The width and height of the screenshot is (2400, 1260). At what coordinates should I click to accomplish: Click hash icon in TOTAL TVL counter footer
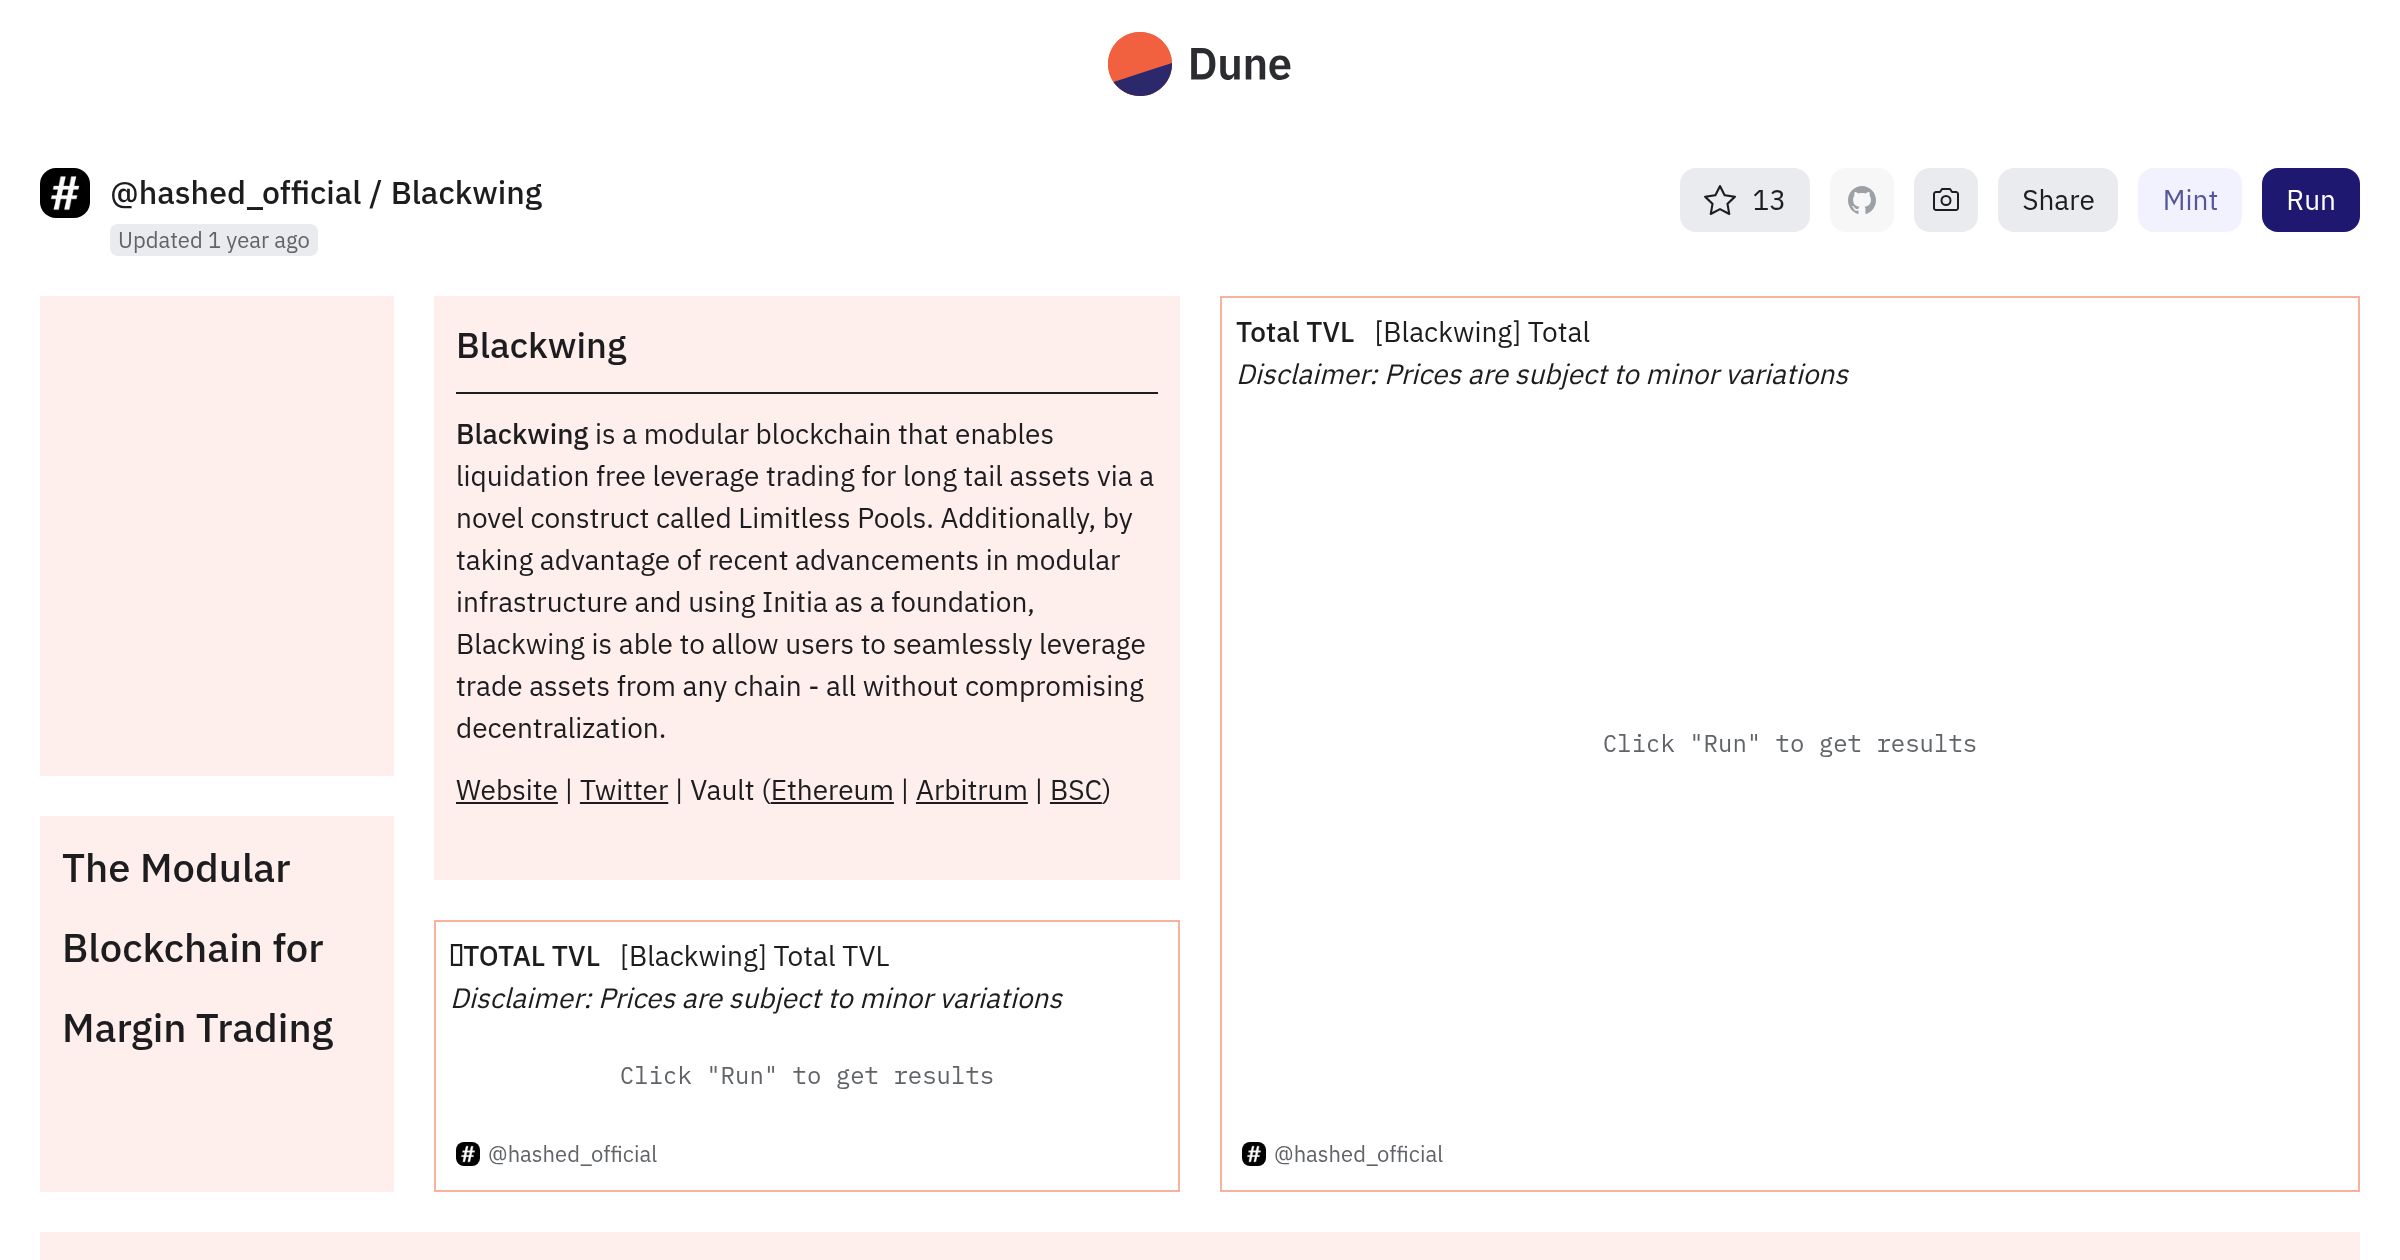pos(467,1154)
